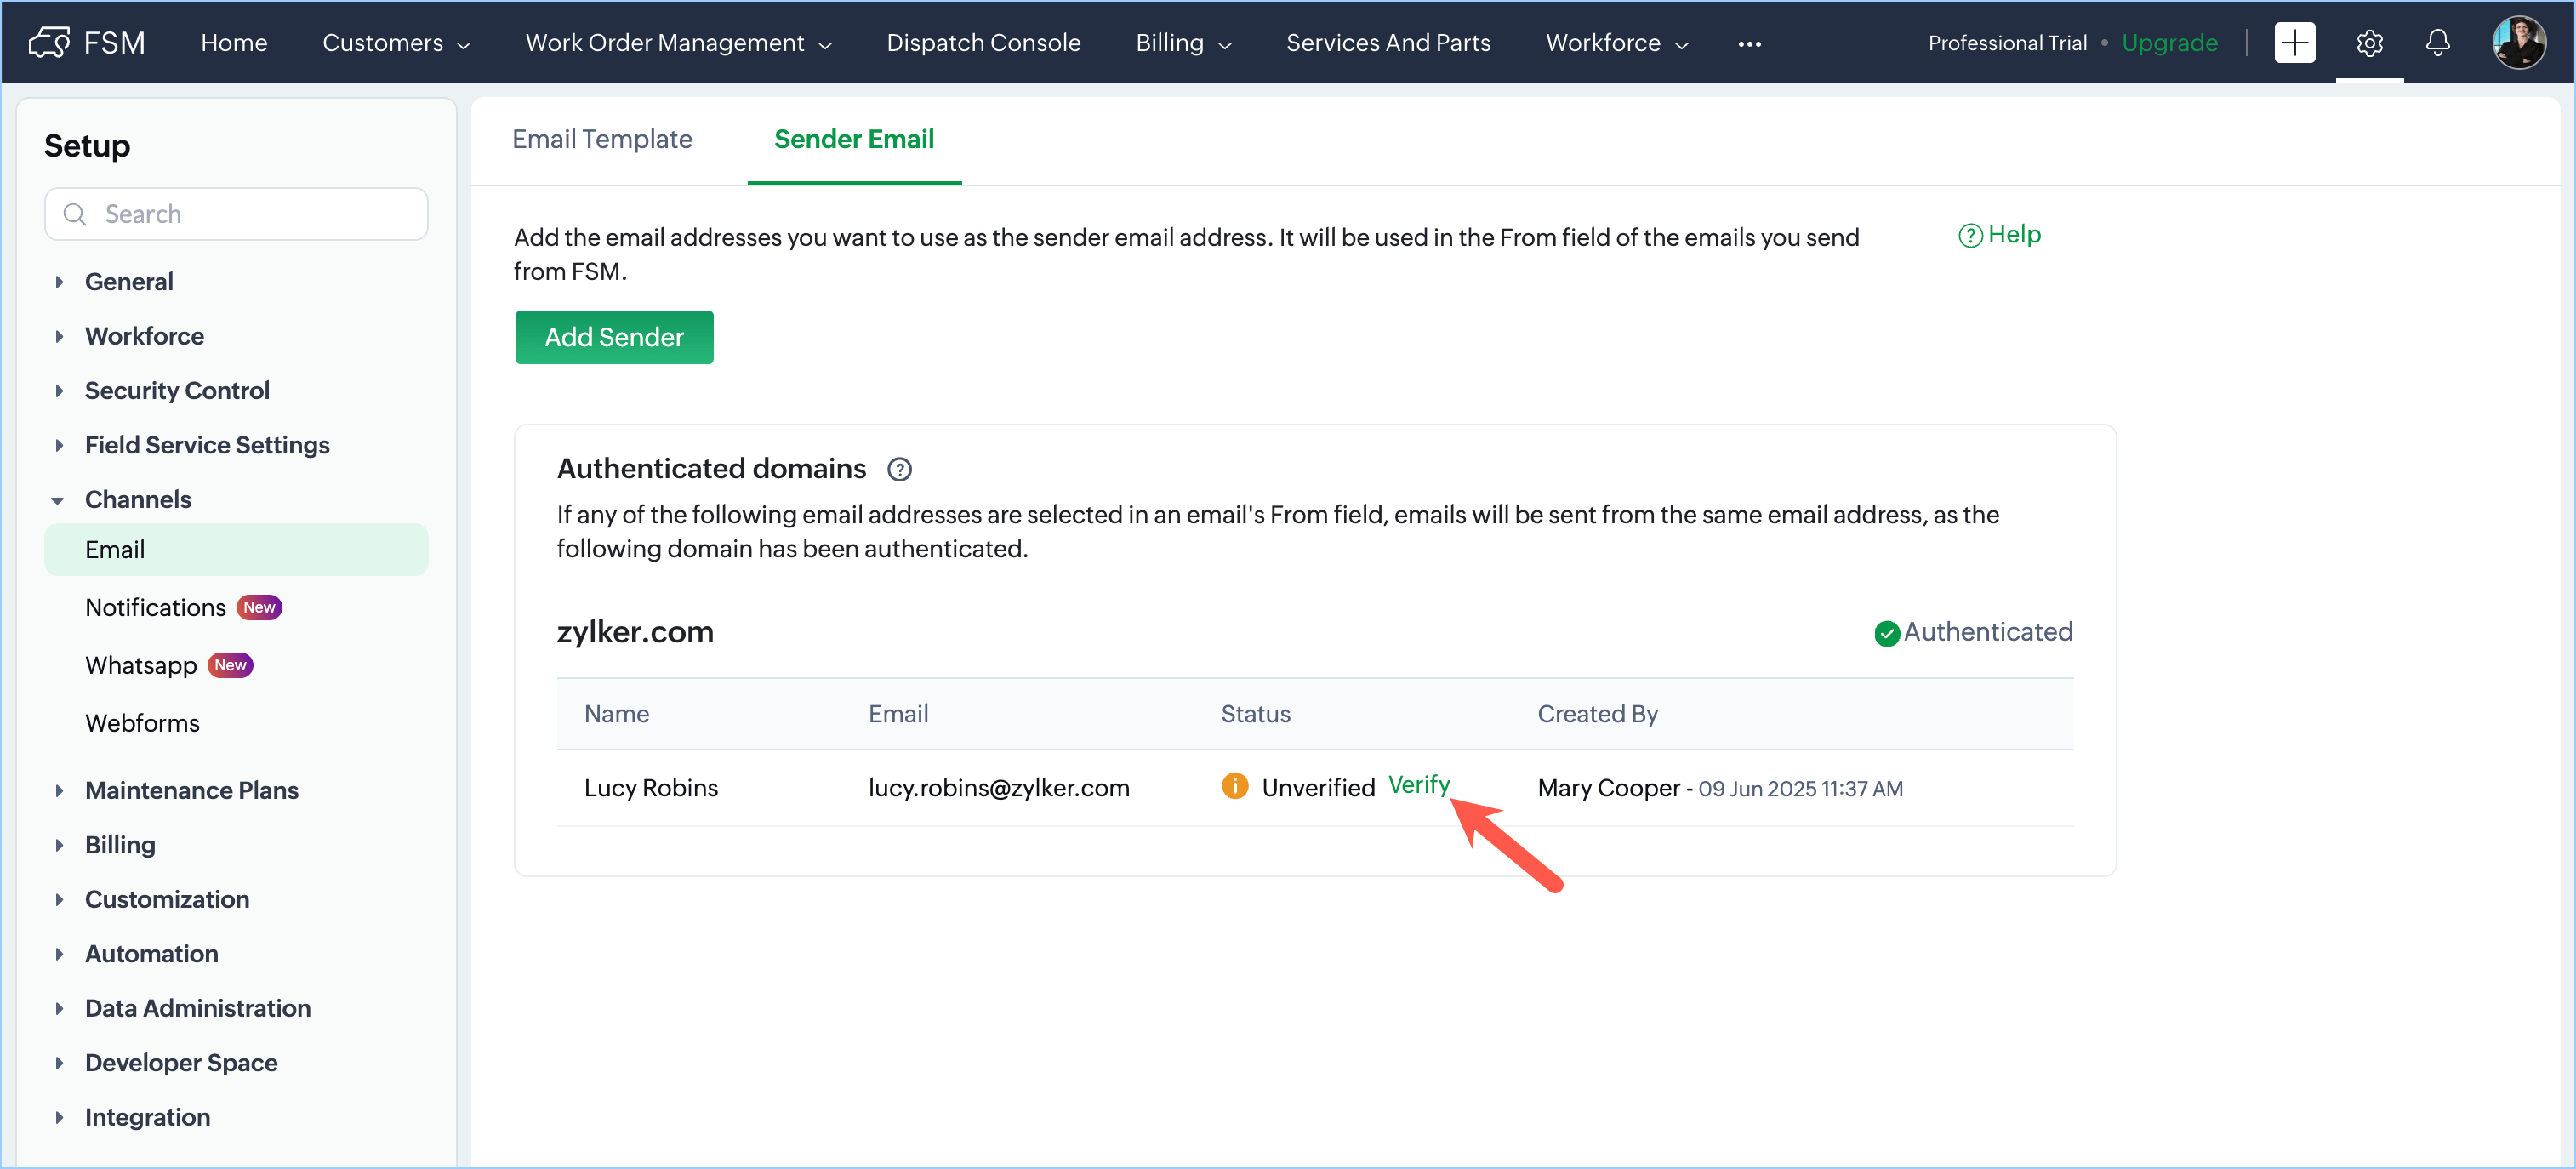2576x1169 pixels.
Task: Click the Verify link for Lucy Robins
Action: [1418, 785]
